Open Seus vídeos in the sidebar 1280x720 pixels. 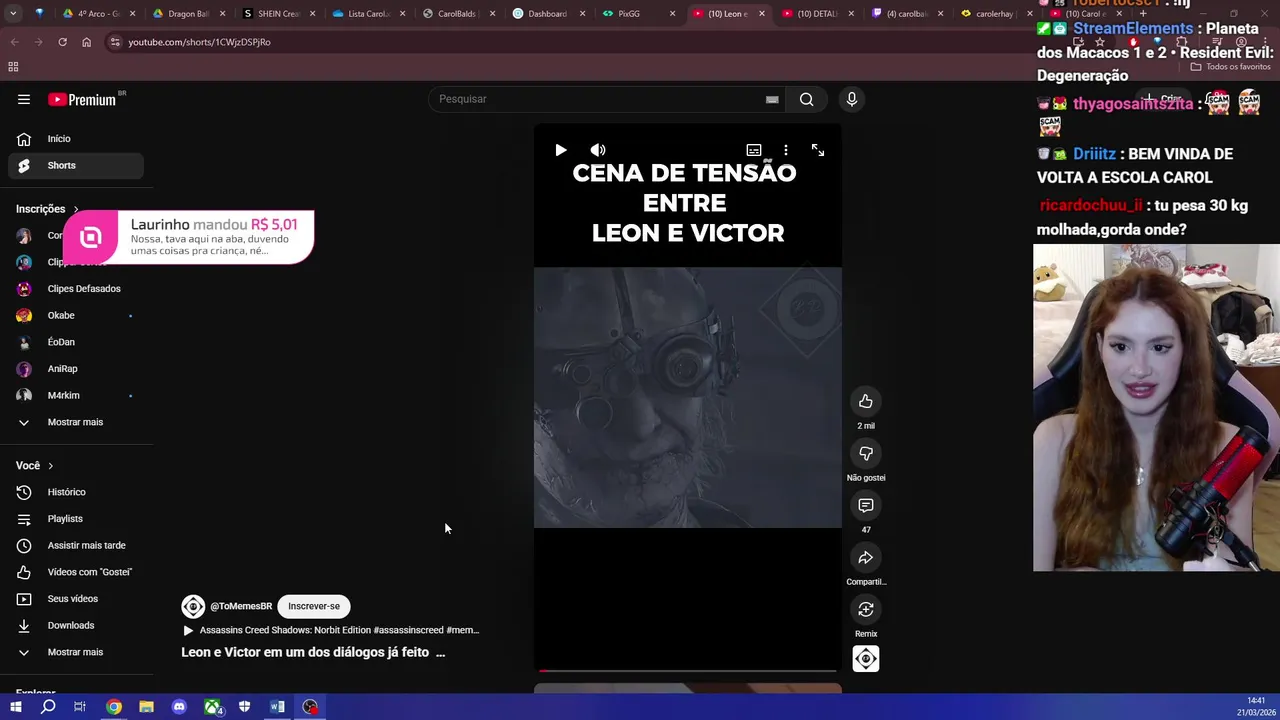76,599
